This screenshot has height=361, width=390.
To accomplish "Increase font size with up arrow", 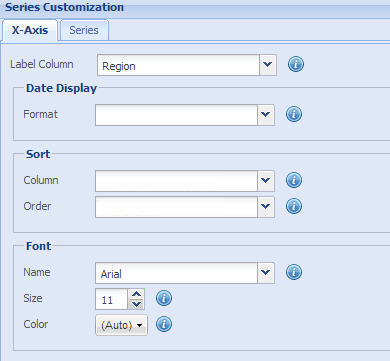I will pos(136,294).
